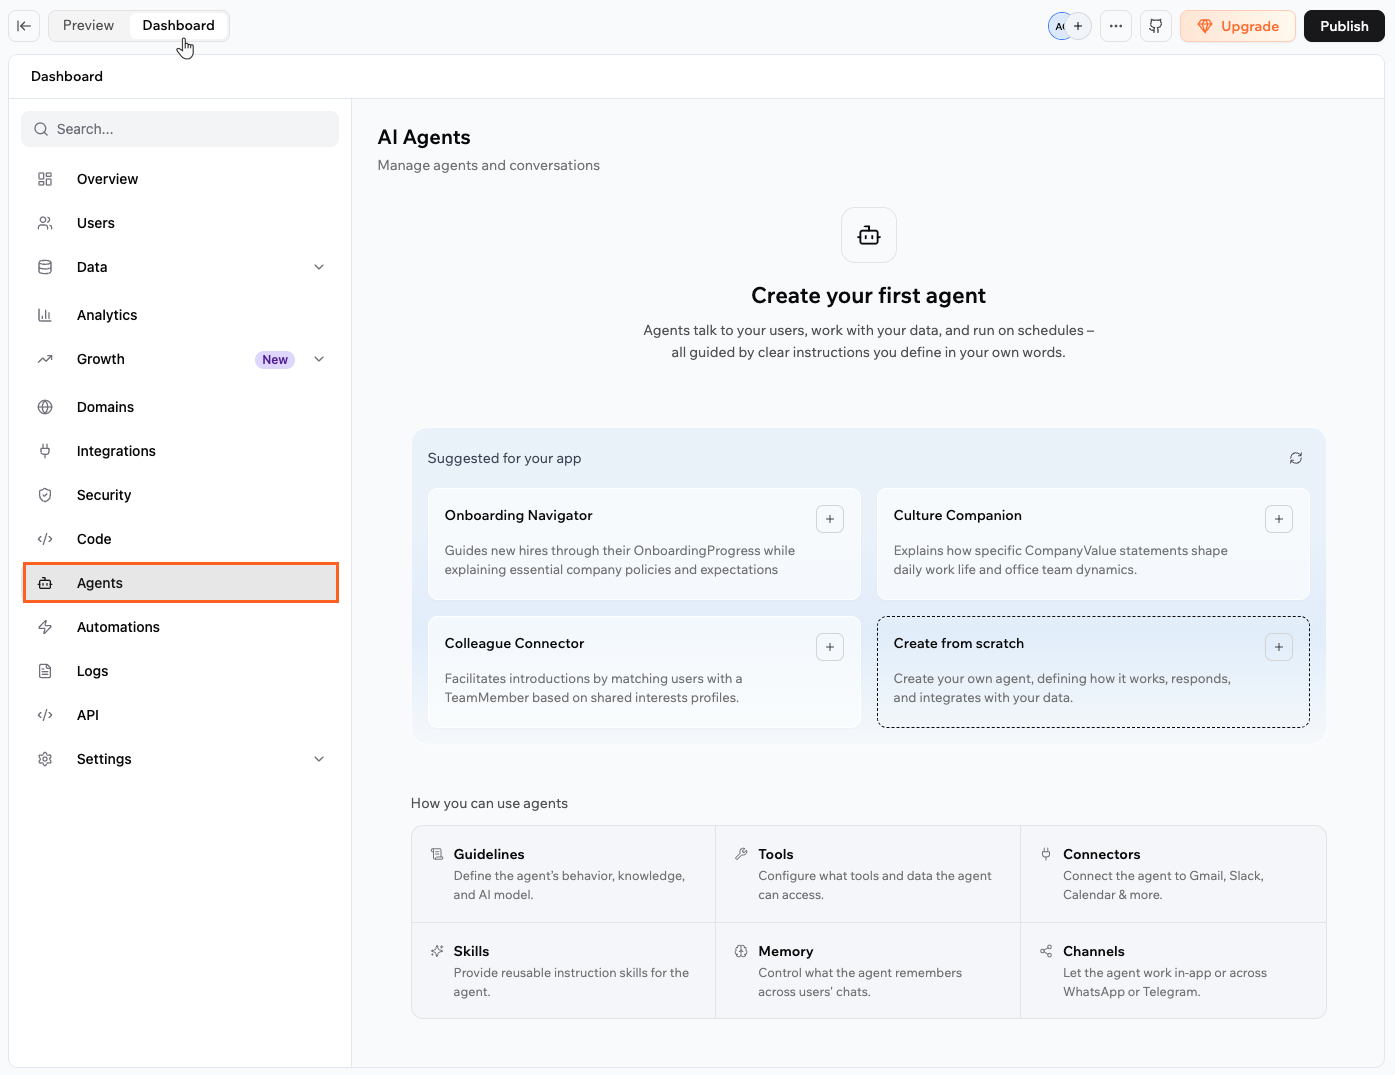Click the Security shield icon
Viewport: 1395px width, 1075px height.
coord(45,495)
